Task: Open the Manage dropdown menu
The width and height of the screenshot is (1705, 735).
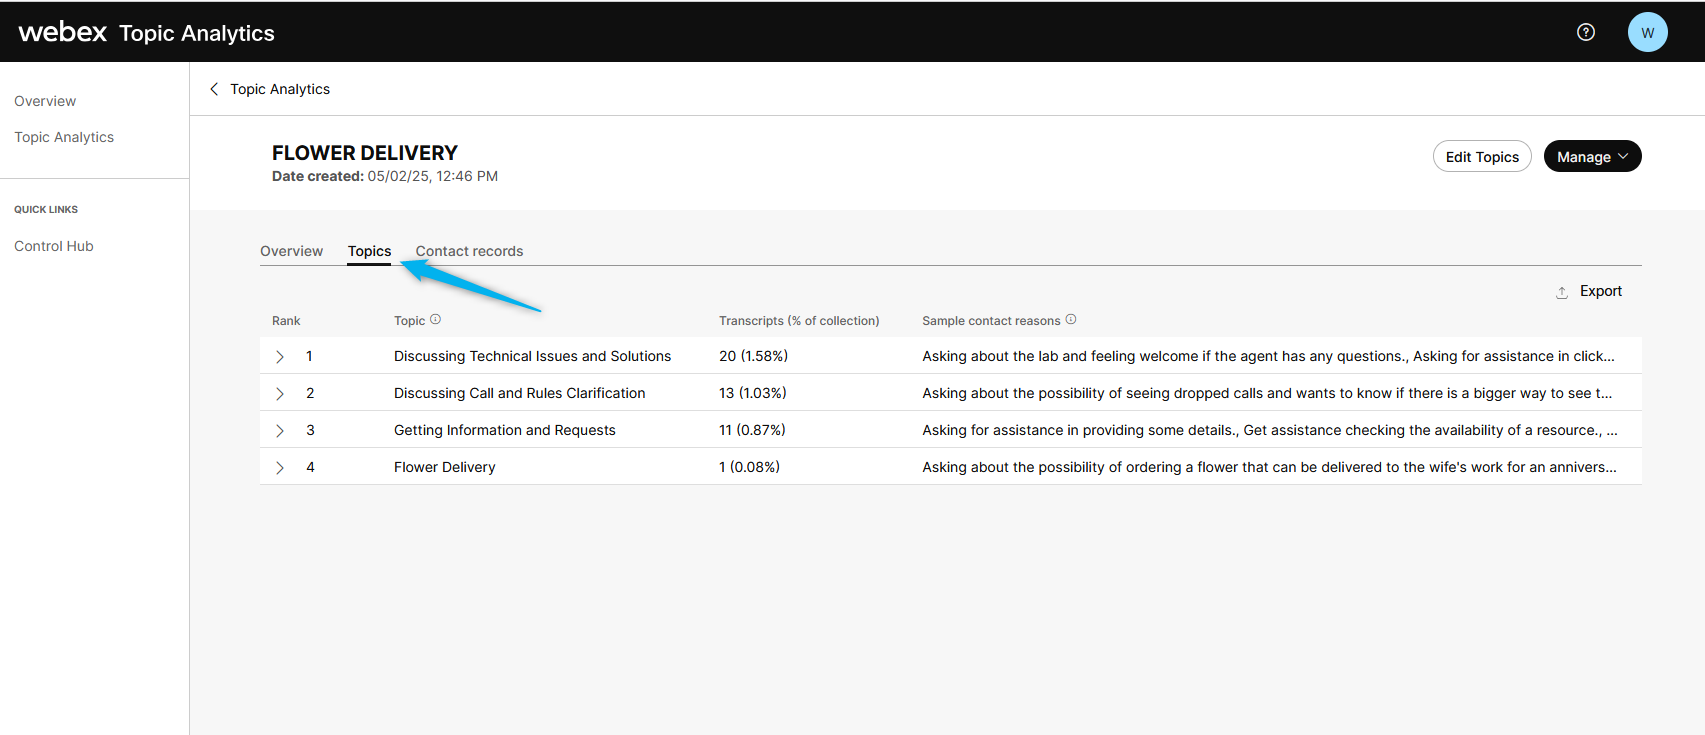Action: click(x=1592, y=157)
